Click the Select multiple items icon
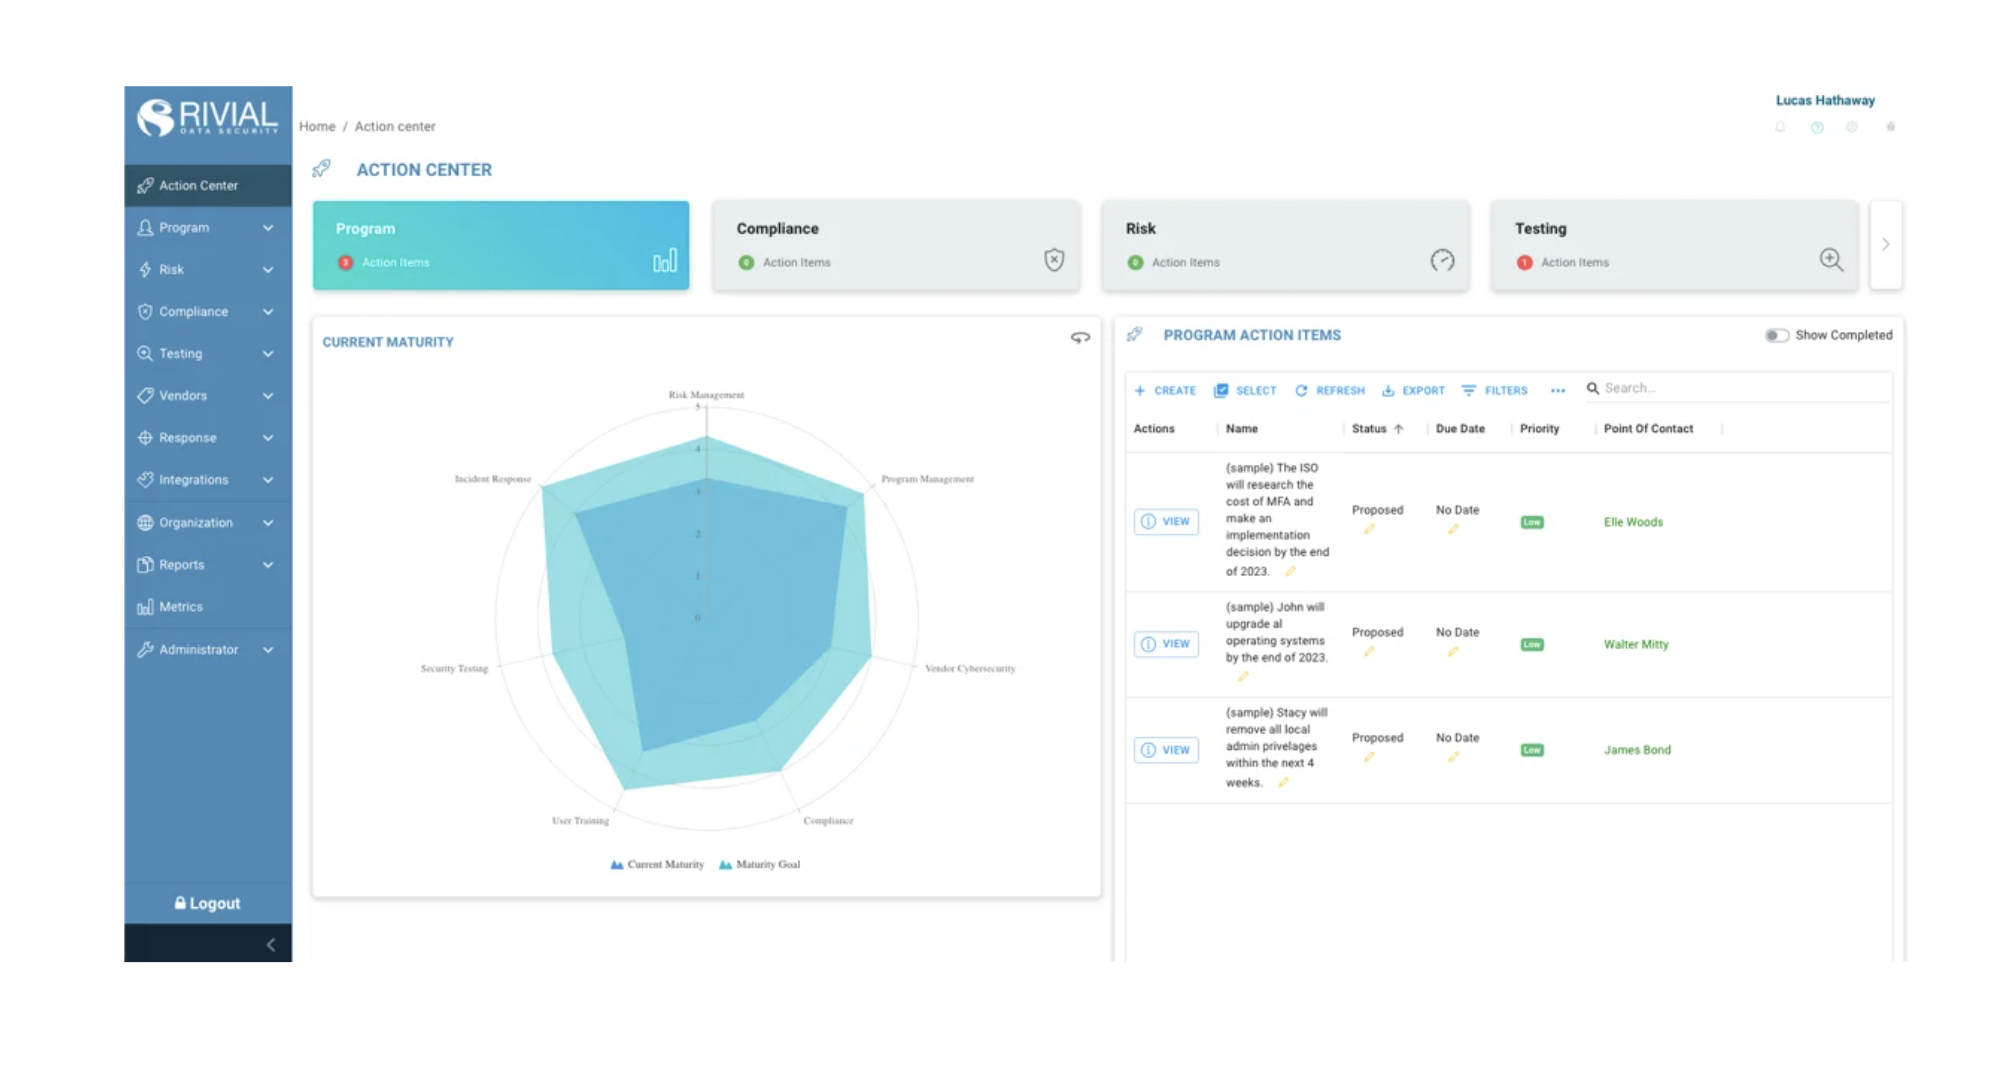The image size is (1992, 1090). (1245, 390)
